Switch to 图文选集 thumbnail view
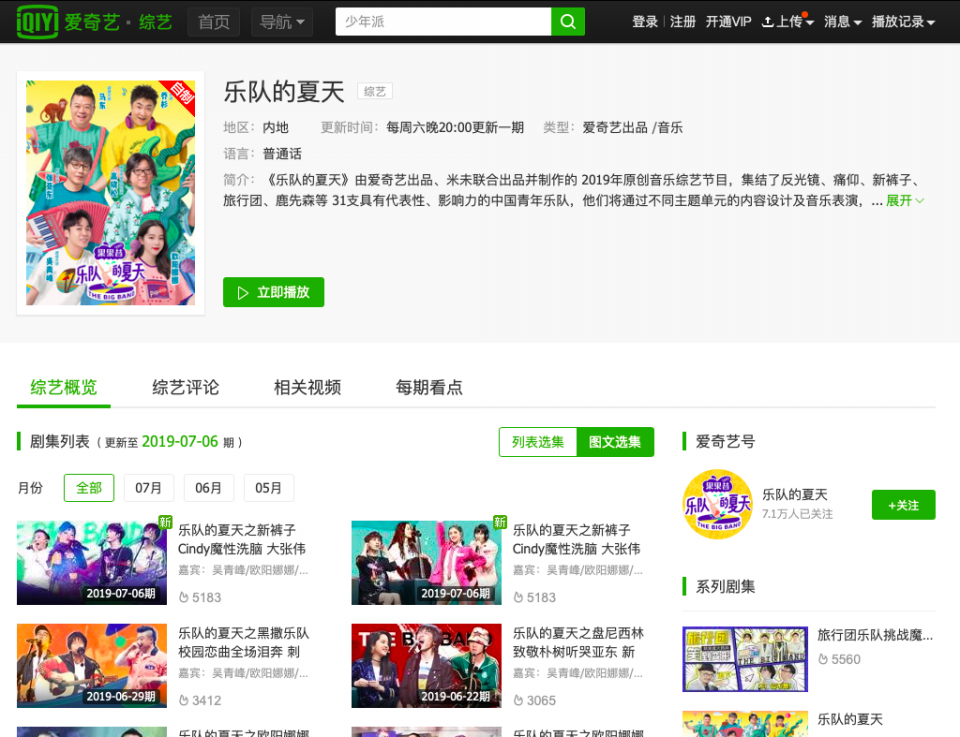 point(615,442)
